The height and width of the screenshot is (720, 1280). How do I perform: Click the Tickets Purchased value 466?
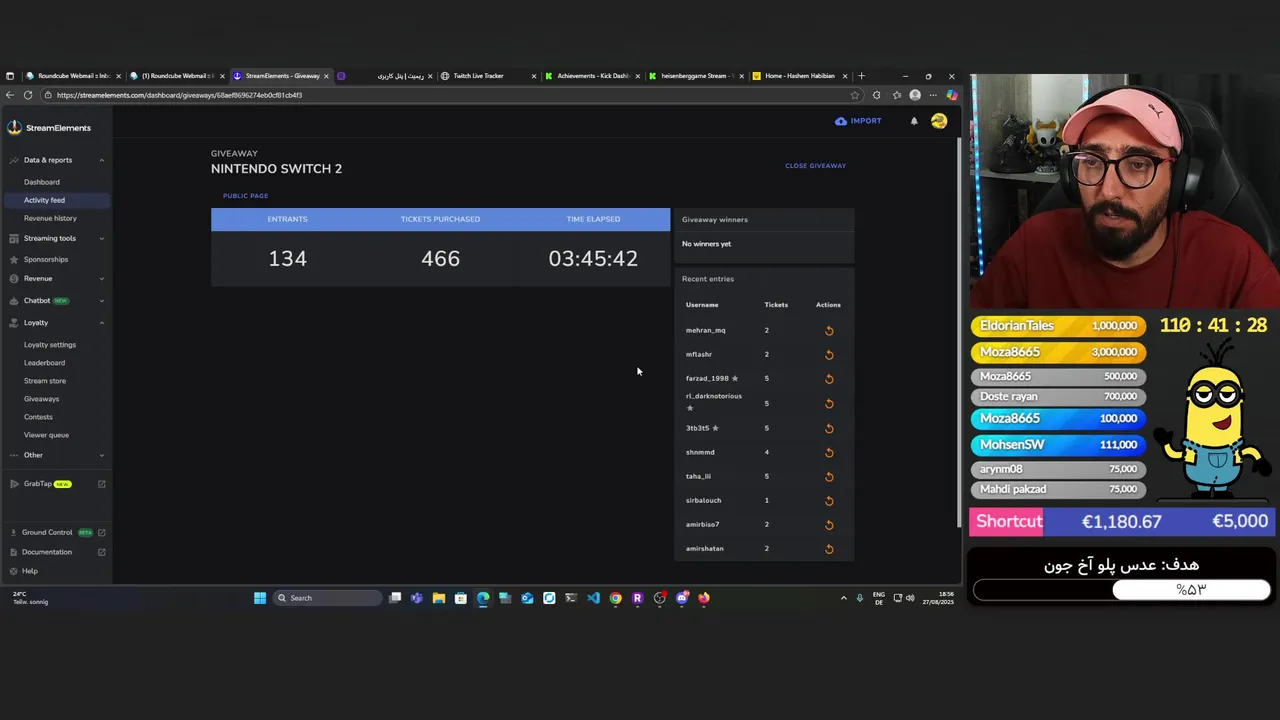tap(440, 259)
